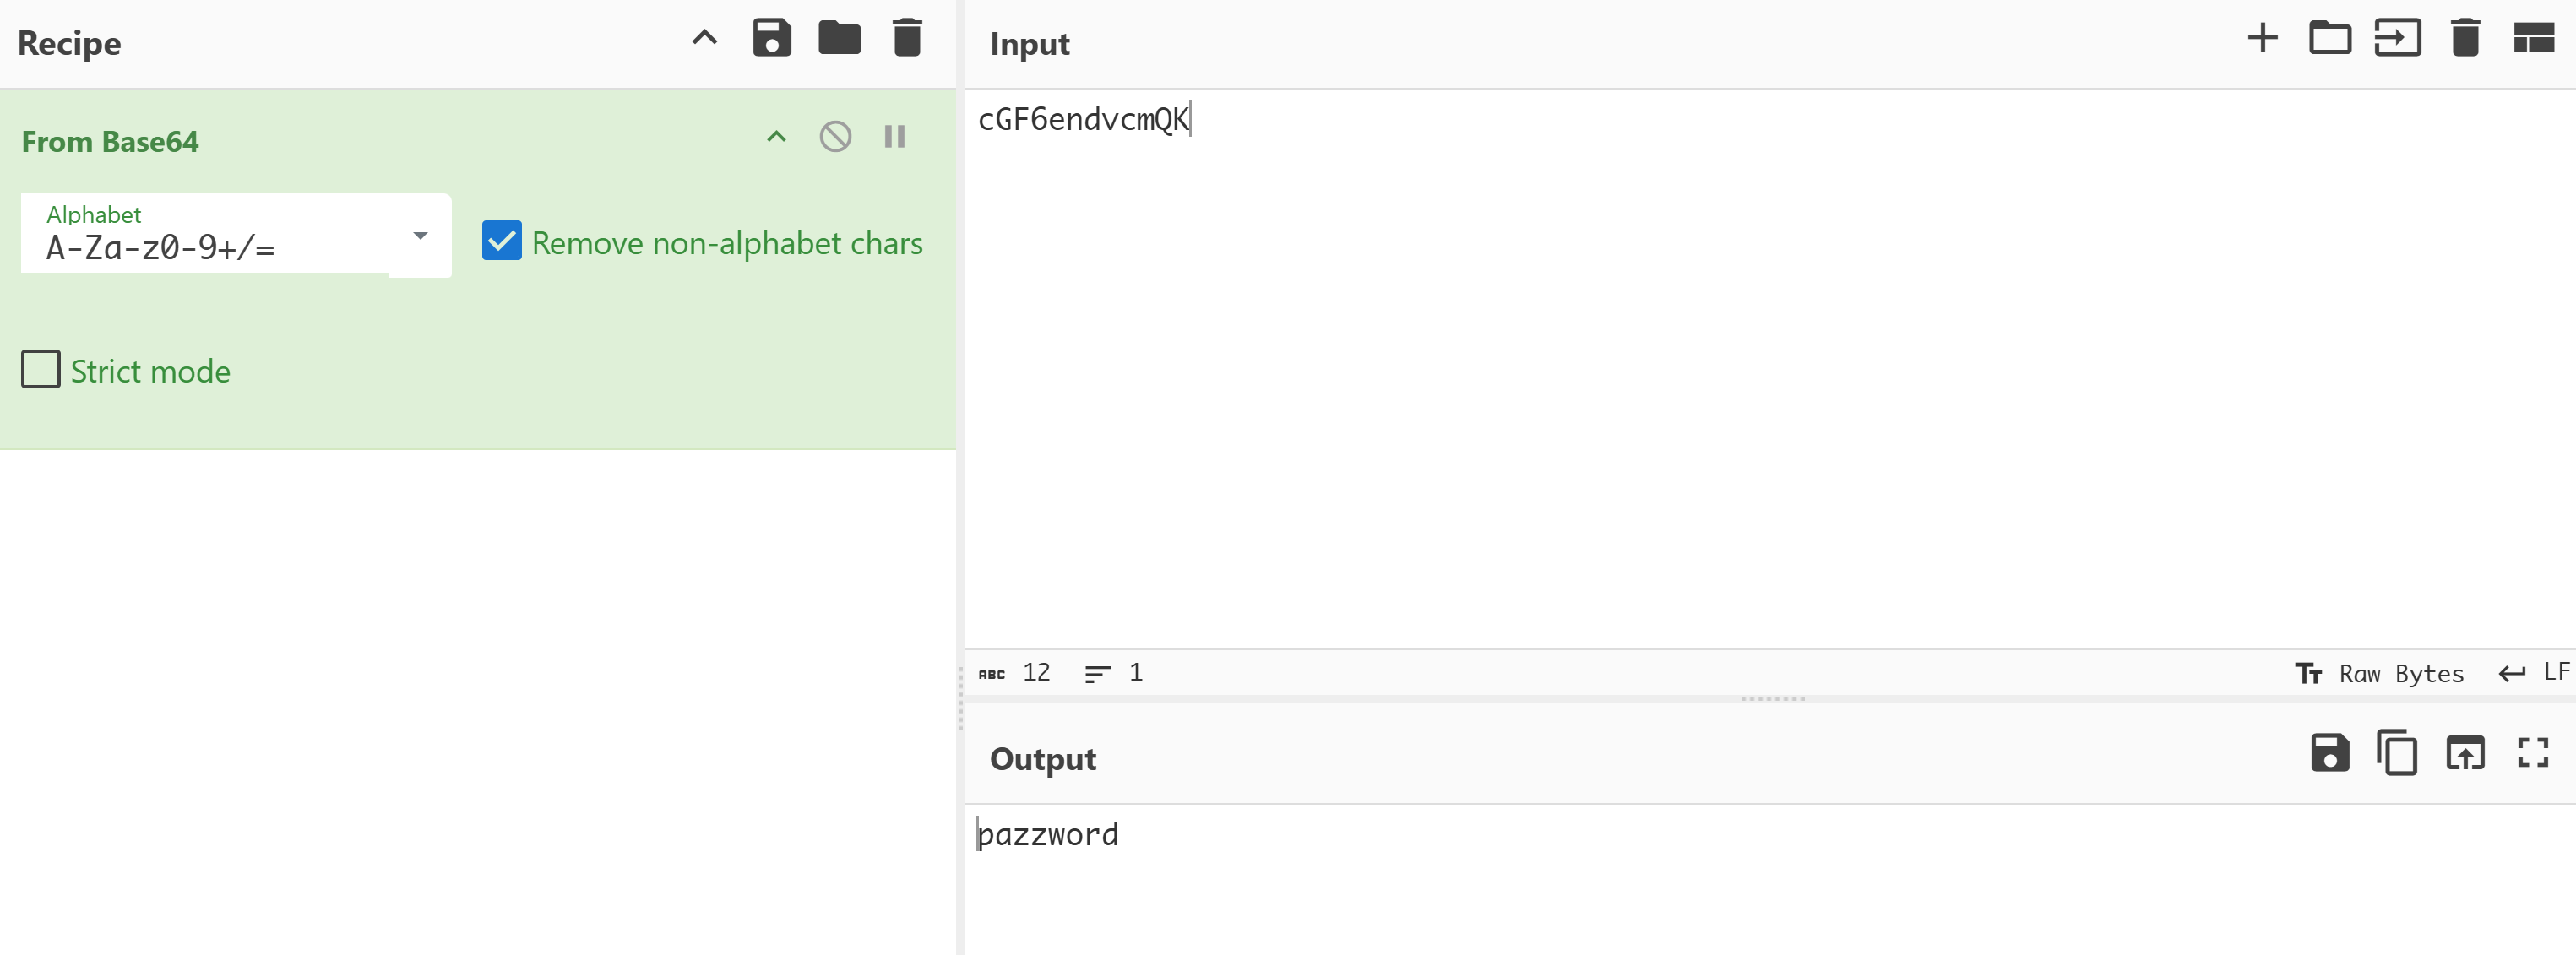The image size is (2576, 955).
Task: Save output to file
Action: [x=2329, y=753]
